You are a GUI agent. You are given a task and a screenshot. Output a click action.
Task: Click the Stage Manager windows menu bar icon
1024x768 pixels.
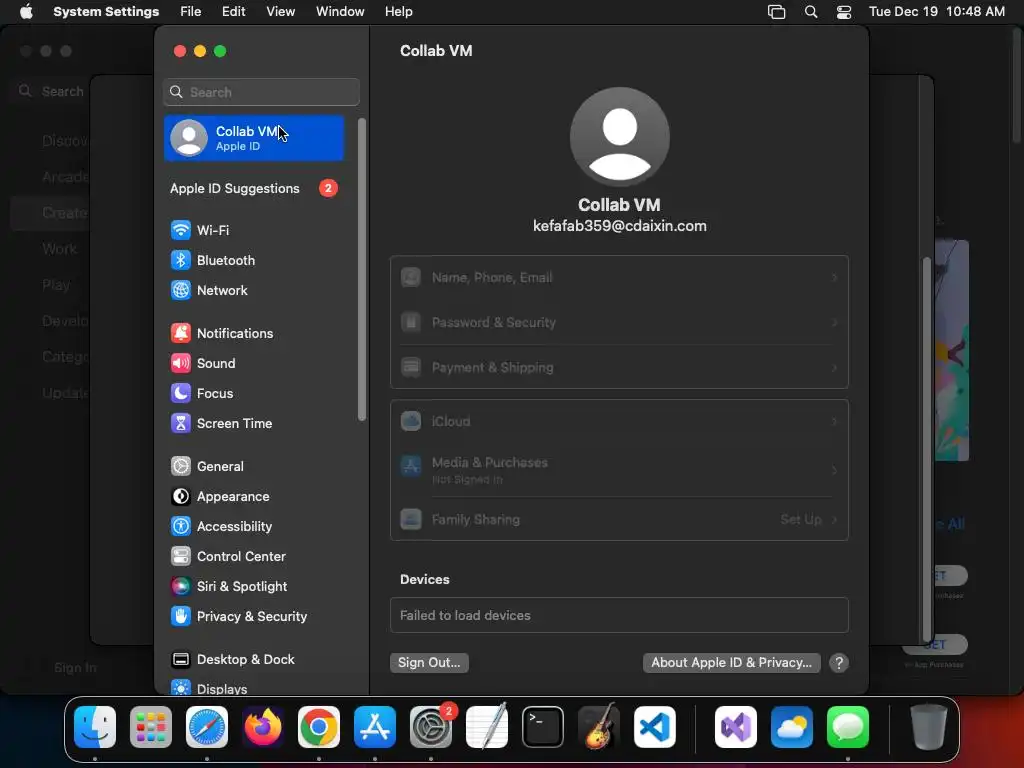click(776, 12)
